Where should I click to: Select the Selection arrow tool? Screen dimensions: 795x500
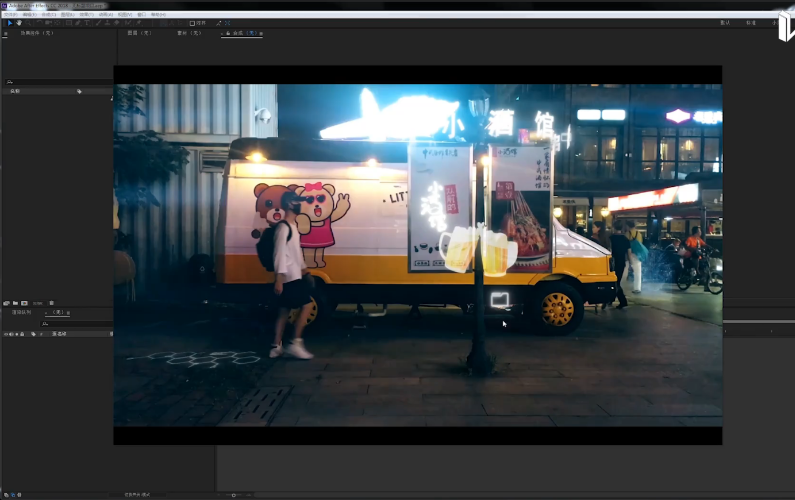[10, 23]
